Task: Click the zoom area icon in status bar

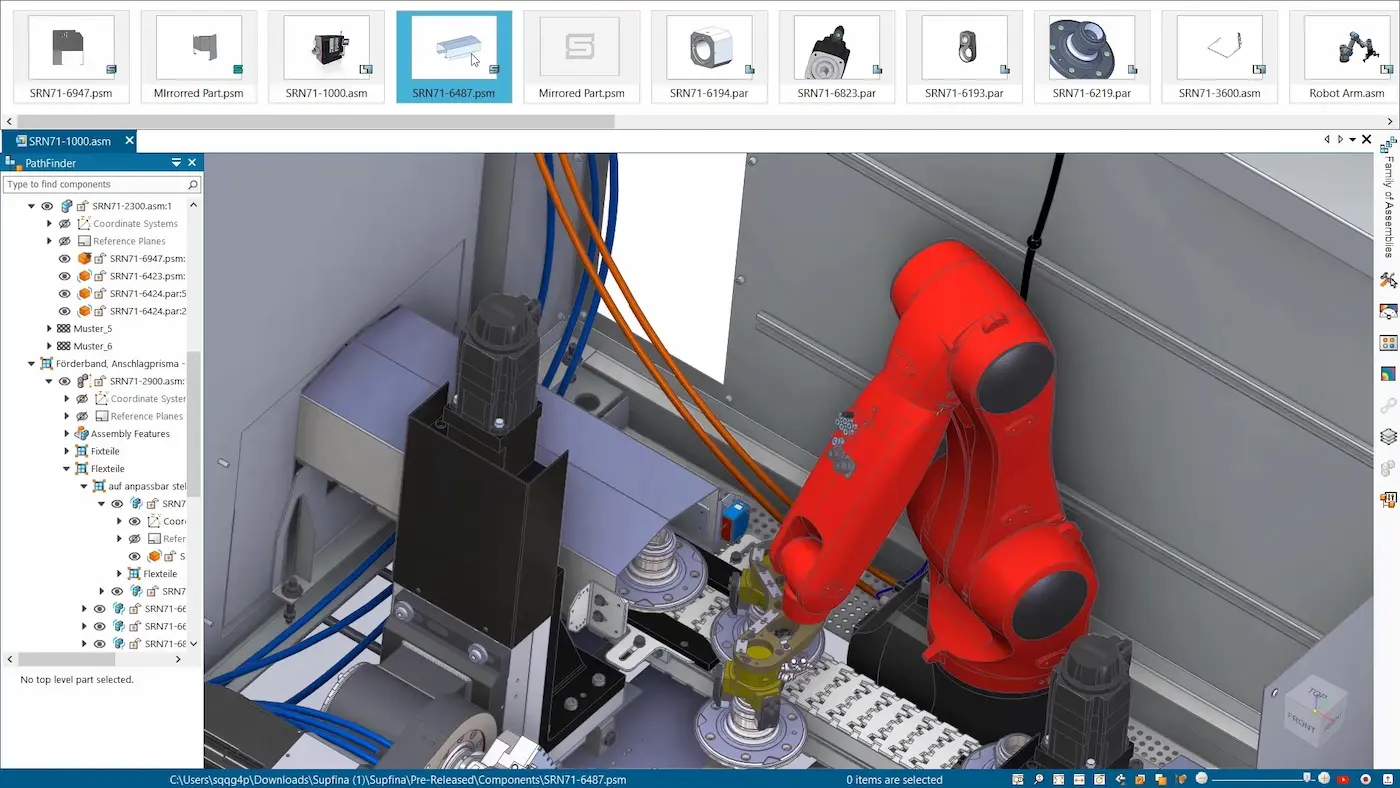Action: pyautogui.click(x=1018, y=779)
